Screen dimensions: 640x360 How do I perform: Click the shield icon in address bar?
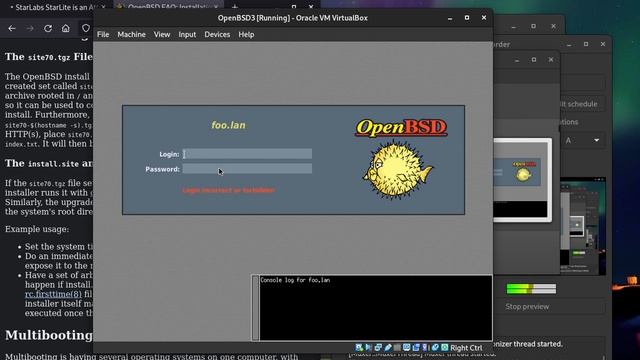[x=85, y=28]
